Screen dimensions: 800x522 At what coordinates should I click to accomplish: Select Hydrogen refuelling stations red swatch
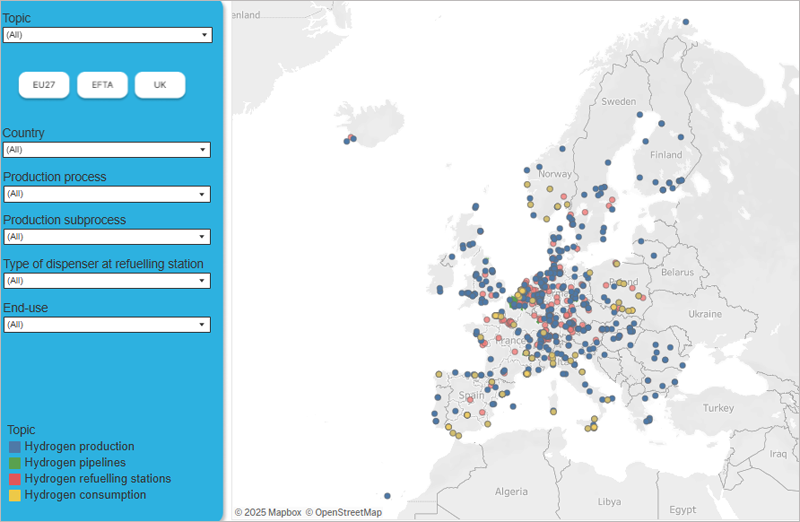pyautogui.click(x=14, y=479)
